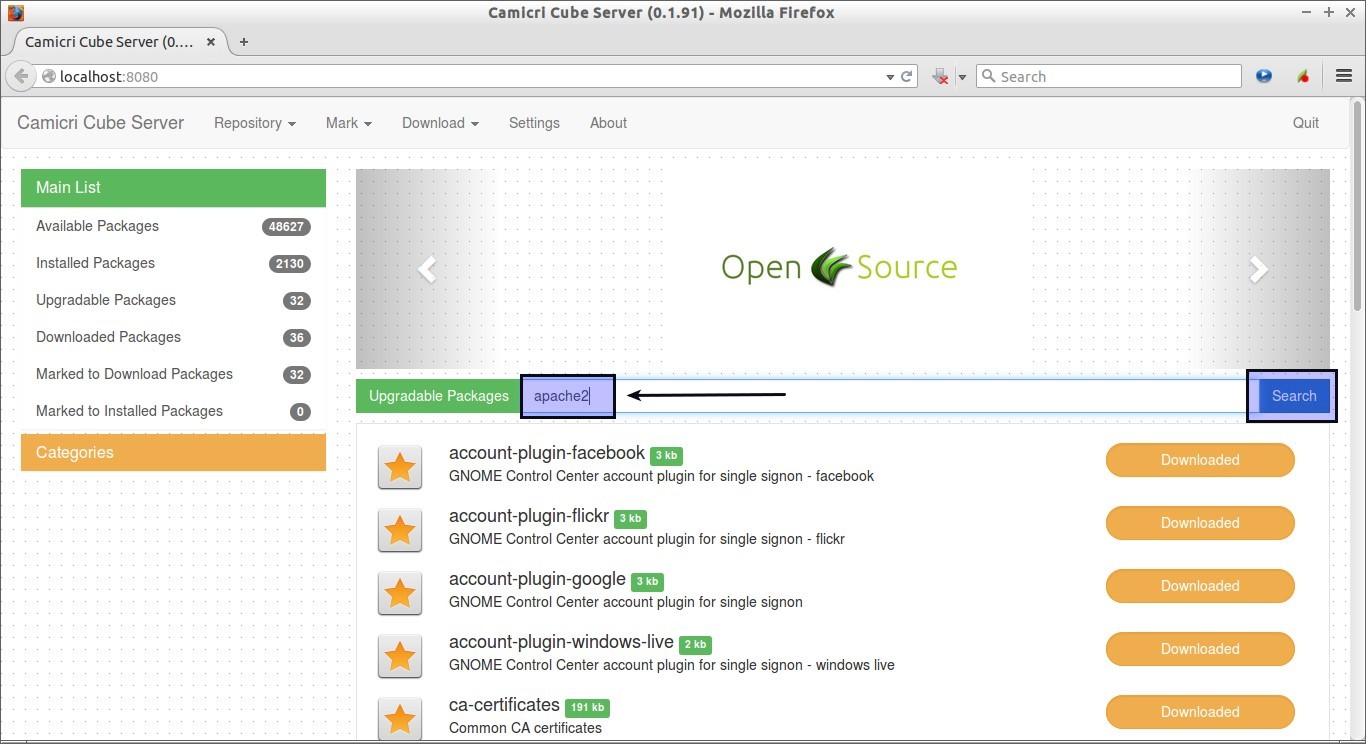Viewport: 1366px width, 744px height.
Task: Click Downloaded button for account-plugin-google
Action: pyautogui.click(x=1200, y=586)
